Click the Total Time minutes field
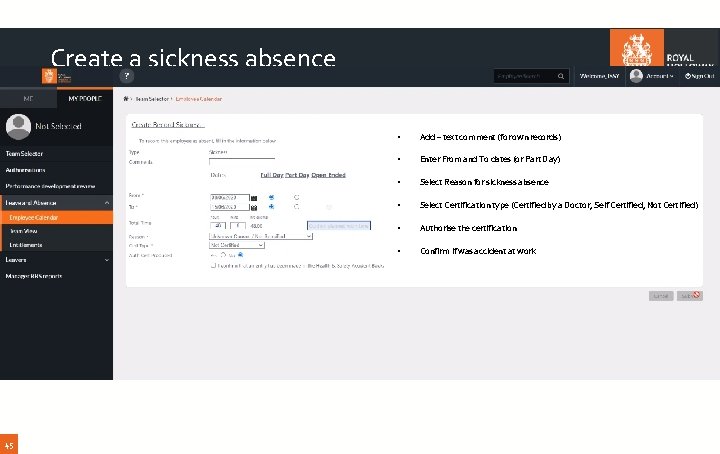Image resolution: width=720 pixels, height=454 pixels. click(x=238, y=226)
